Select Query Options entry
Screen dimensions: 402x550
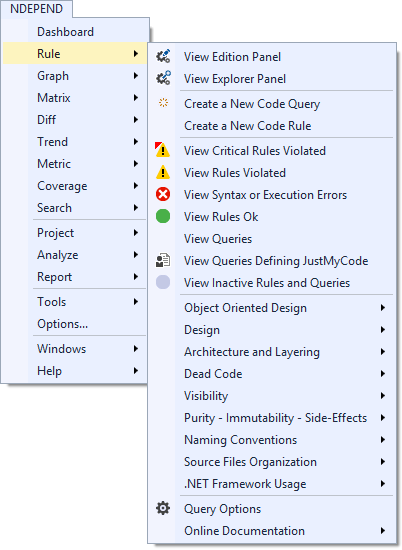(222, 509)
